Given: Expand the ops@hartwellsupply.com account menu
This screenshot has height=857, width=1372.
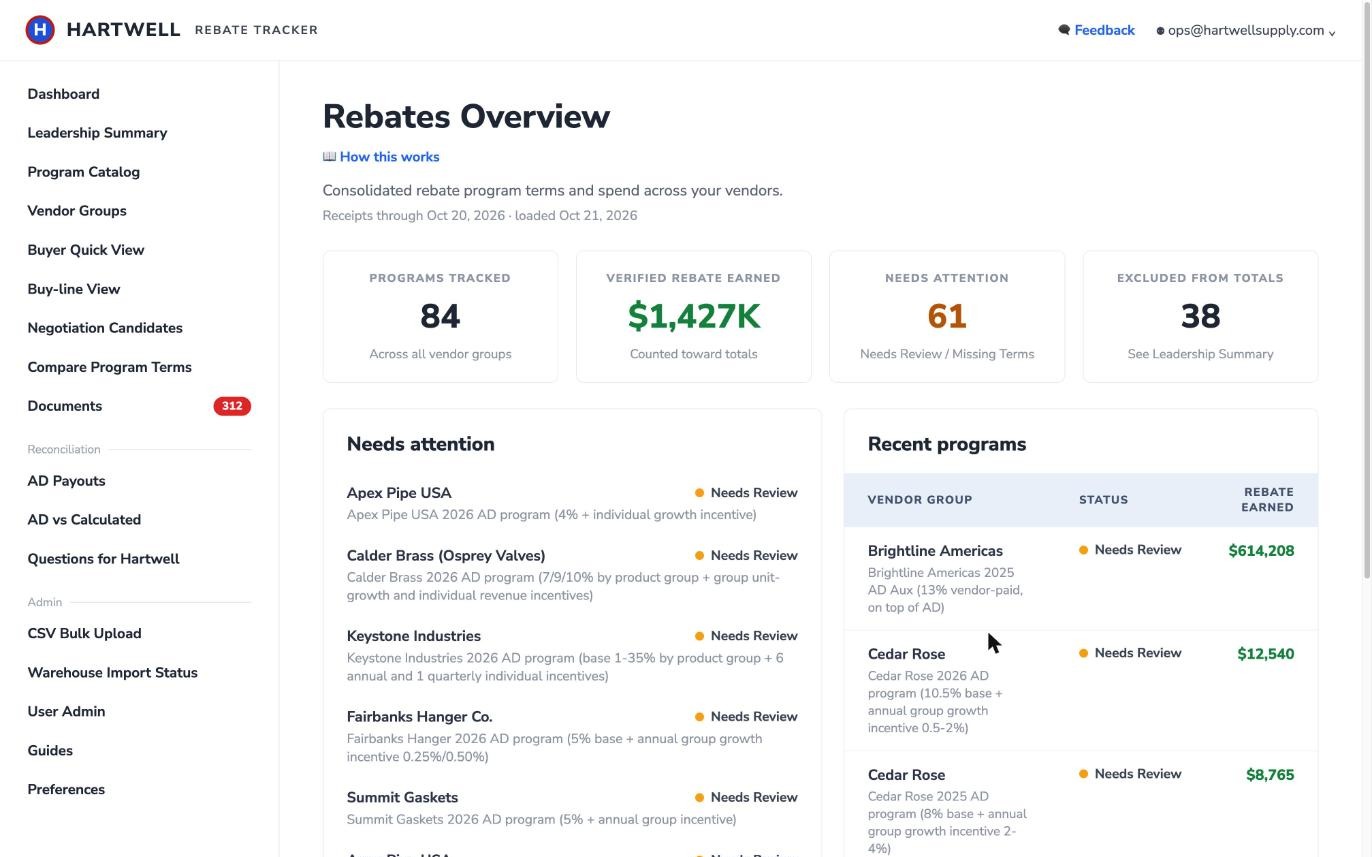Looking at the screenshot, I should coord(1246,30).
